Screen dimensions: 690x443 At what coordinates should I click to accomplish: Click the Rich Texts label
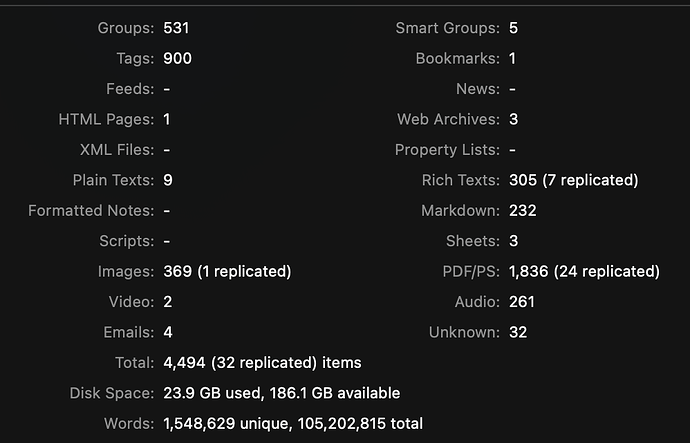[461, 180]
